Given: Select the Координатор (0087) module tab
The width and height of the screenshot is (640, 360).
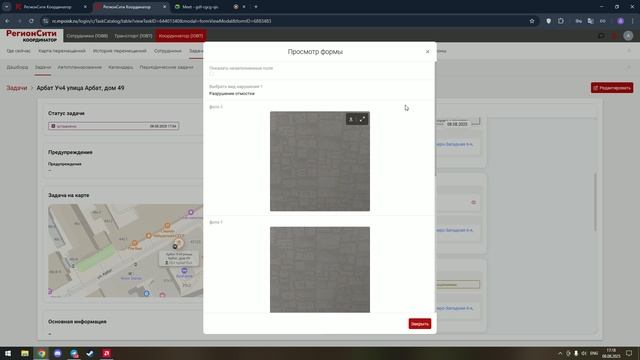Looking at the screenshot, I should pyautogui.click(x=181, y=36).
